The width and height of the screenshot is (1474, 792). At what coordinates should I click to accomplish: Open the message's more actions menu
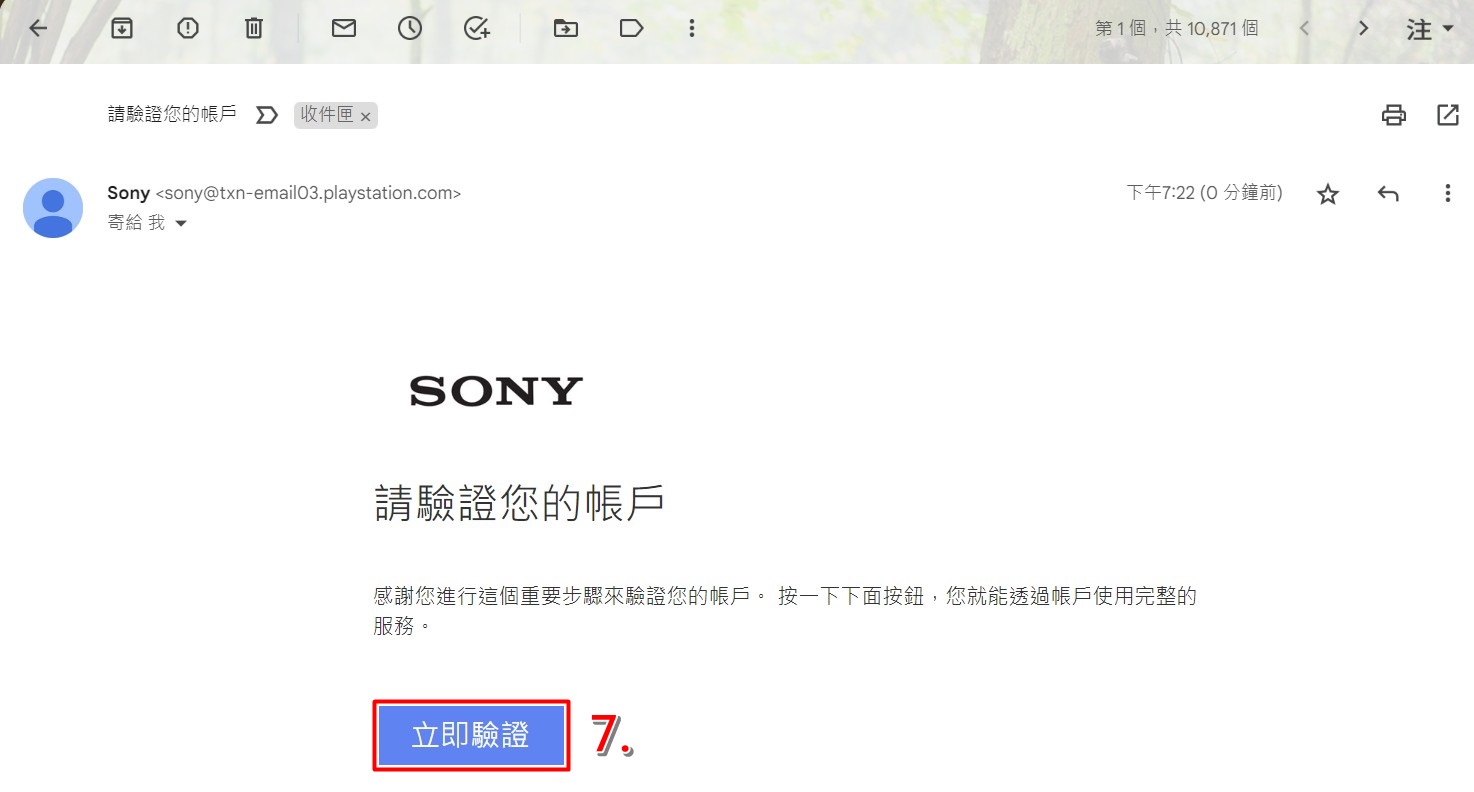[1447, 194]
